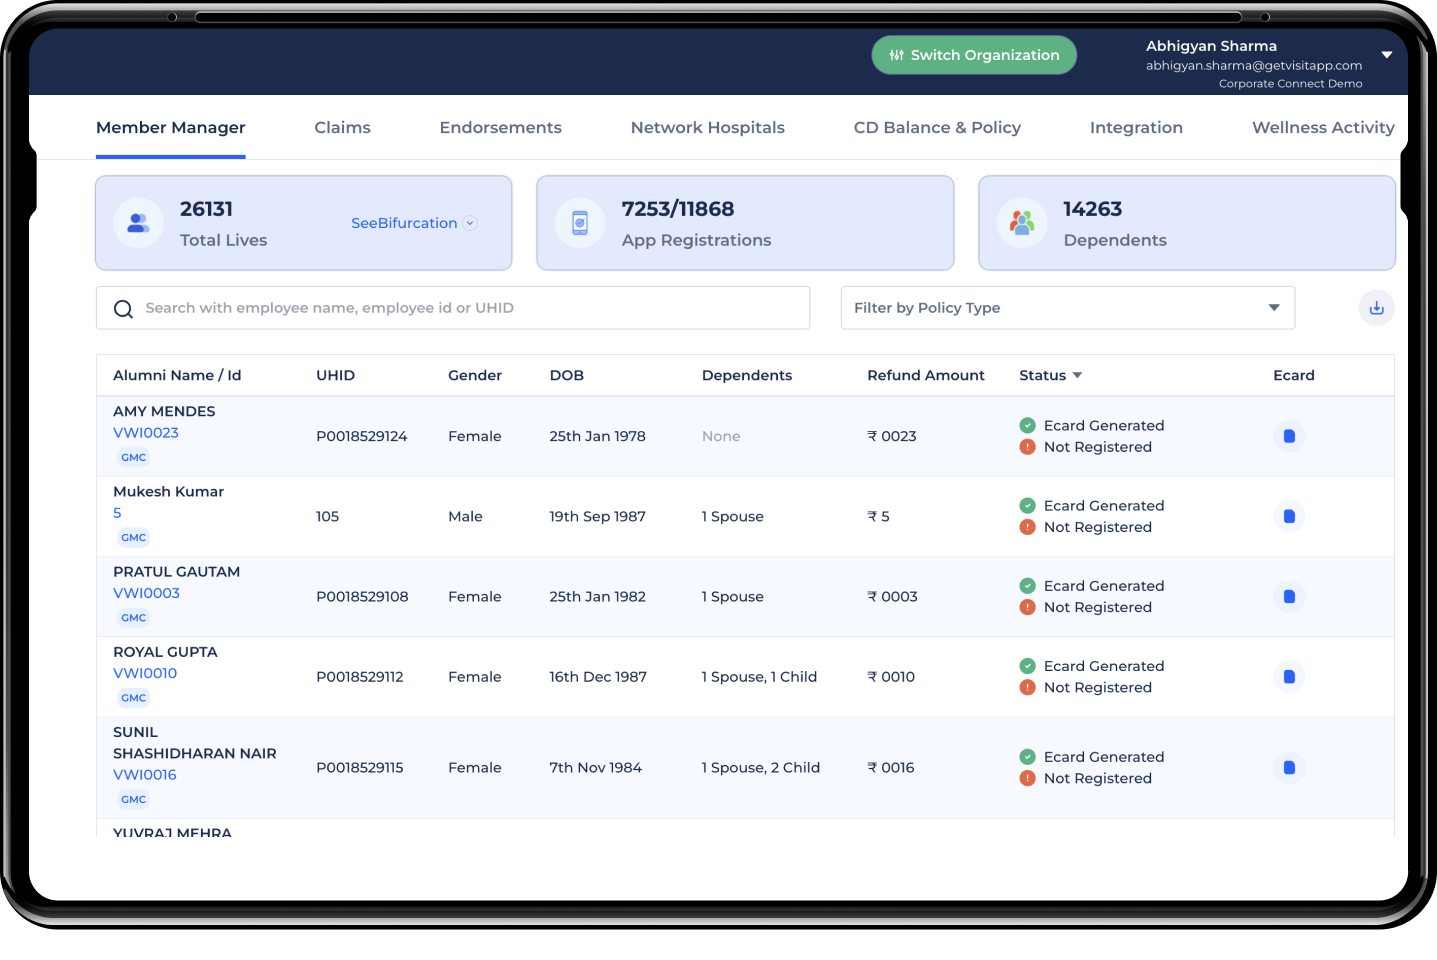Expand the profile menu for Abhigyan Sharma
This screenshot has height=960, width=1437.
(1387, 55)
